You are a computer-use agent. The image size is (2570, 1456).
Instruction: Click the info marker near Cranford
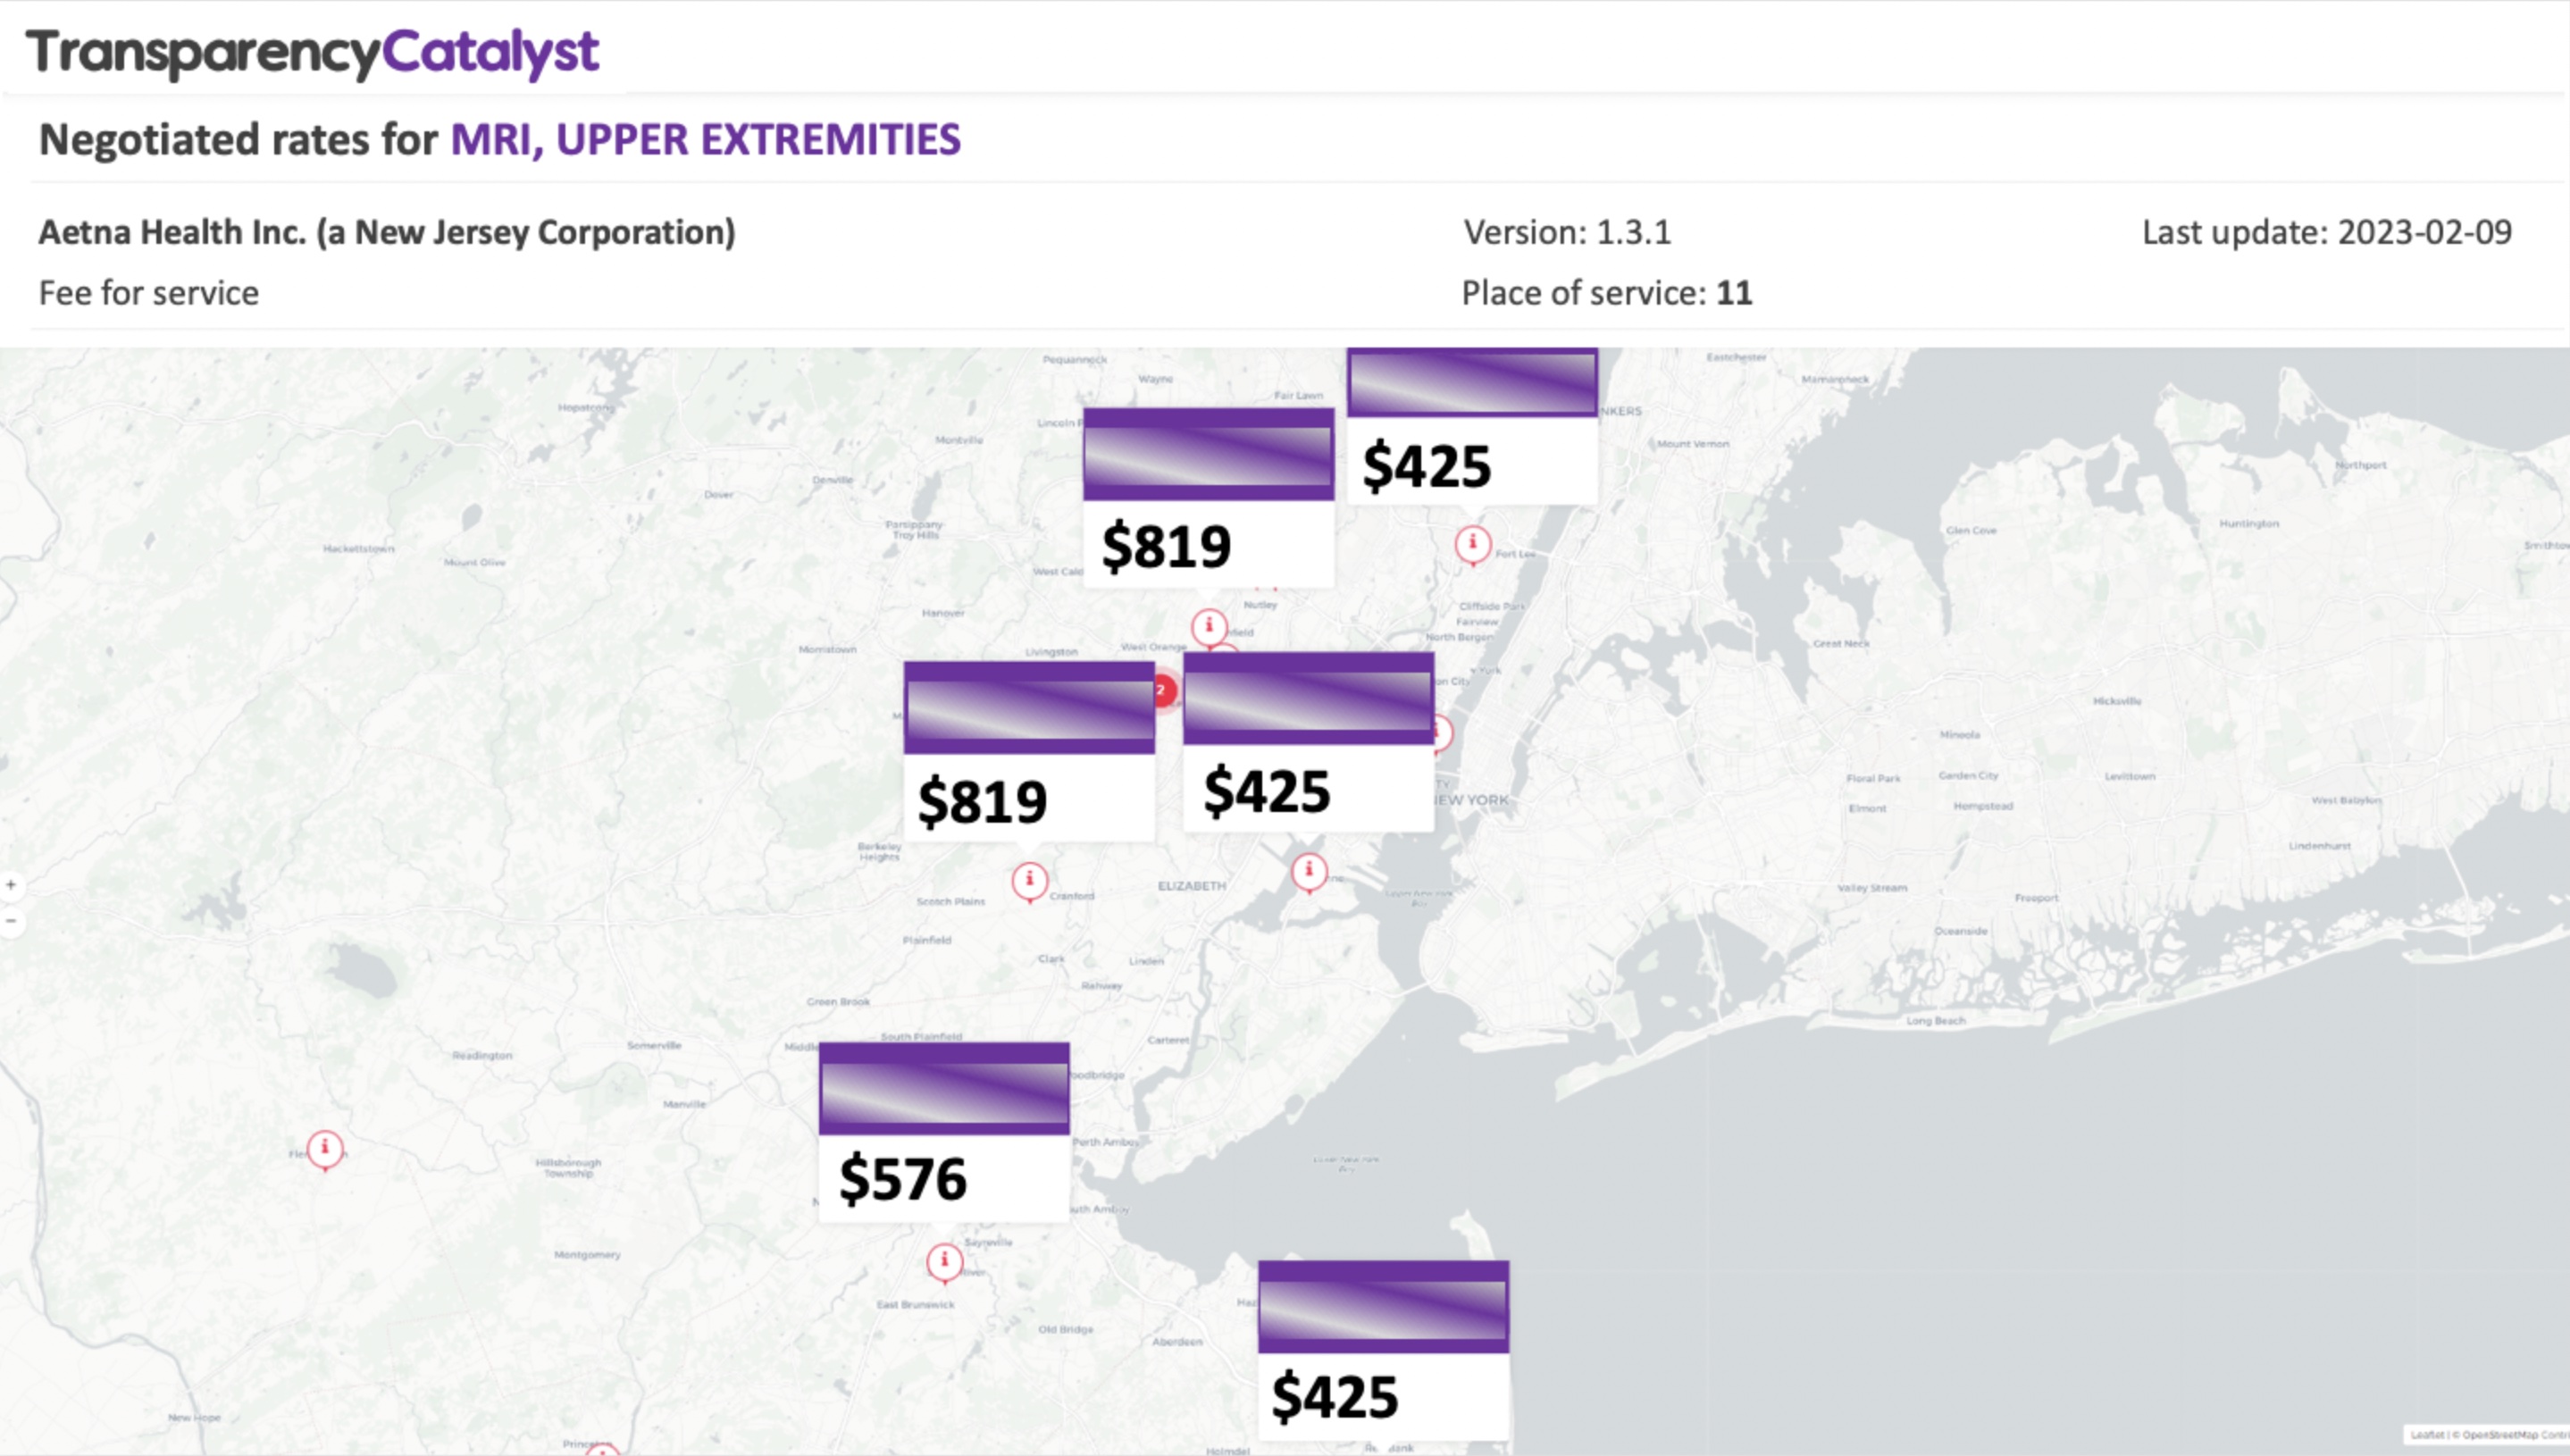(1030, 882)
